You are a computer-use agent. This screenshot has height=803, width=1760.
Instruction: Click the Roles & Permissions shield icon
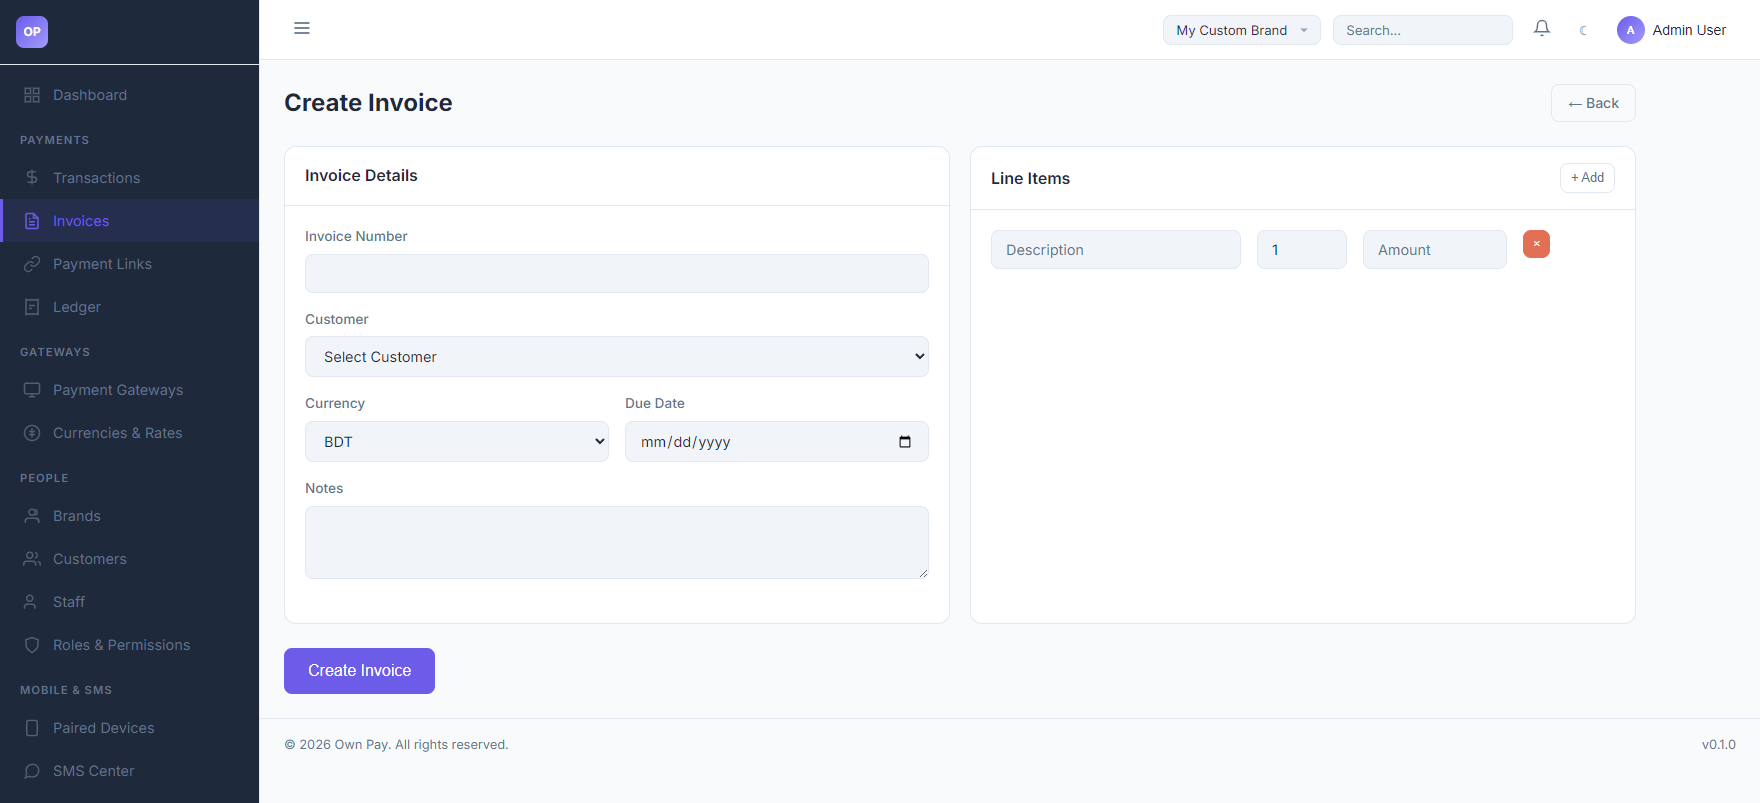coord(32,645)
